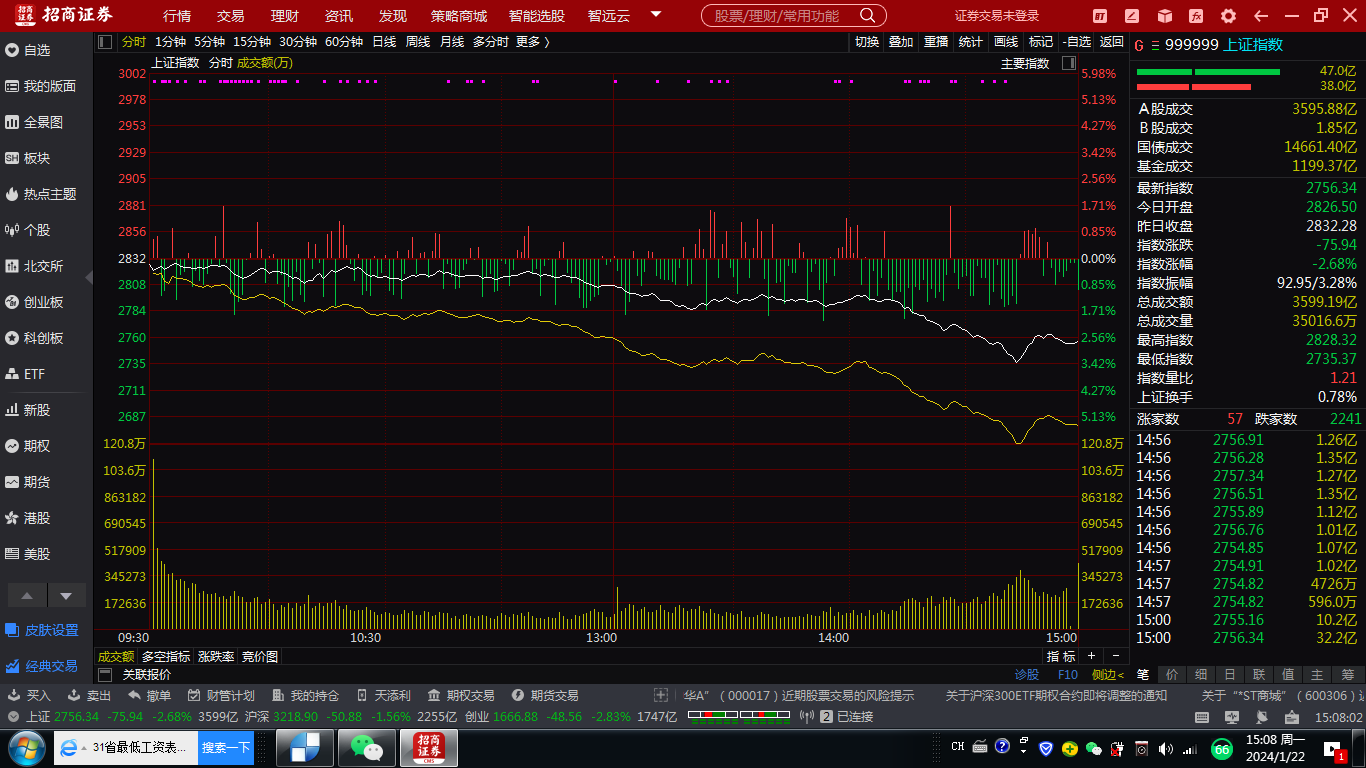Screen dimensions: 1366x768
Task: Click the back arrow in title bar
Action: tap(1260, 16)
